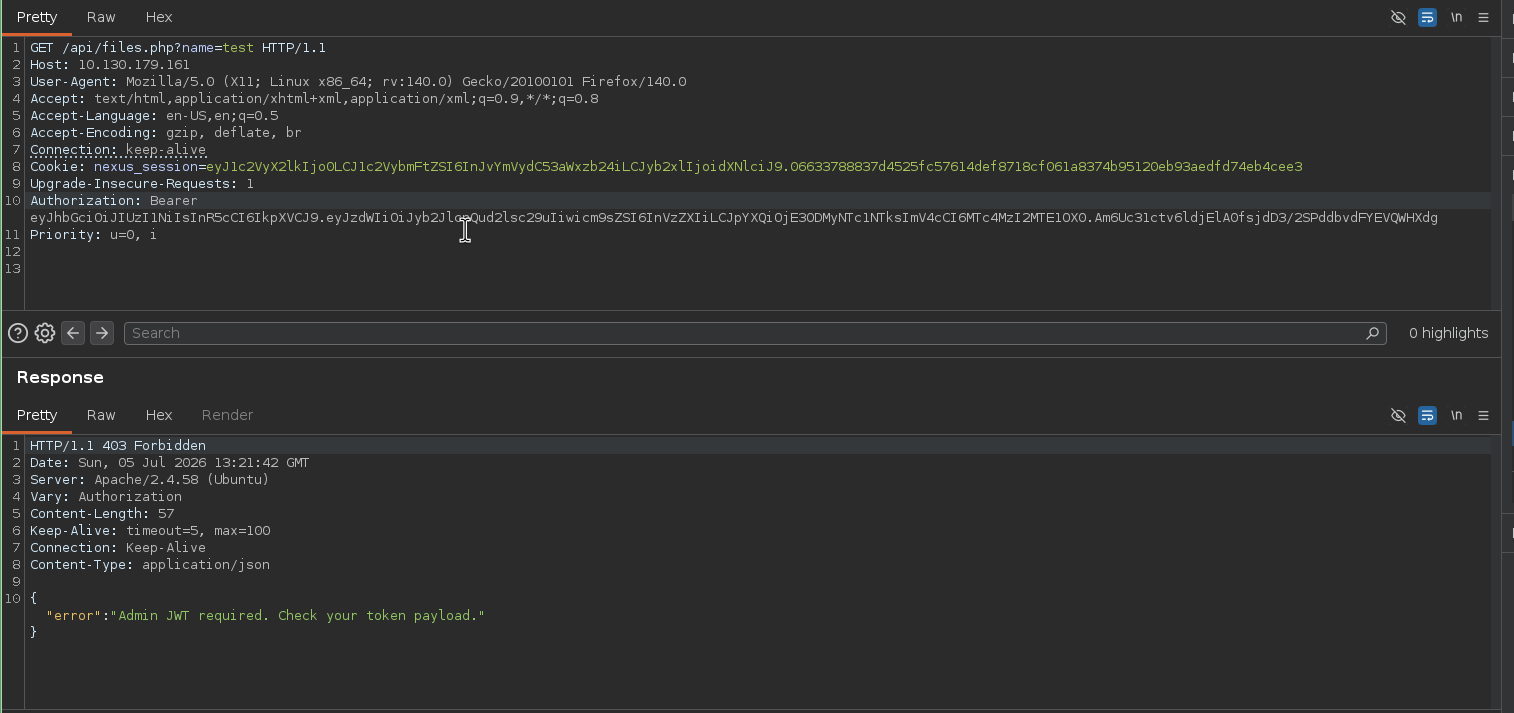This screenshot has height=713, width=1514.
Task: Click line number 9 in response editor
Action: [16, 582]
